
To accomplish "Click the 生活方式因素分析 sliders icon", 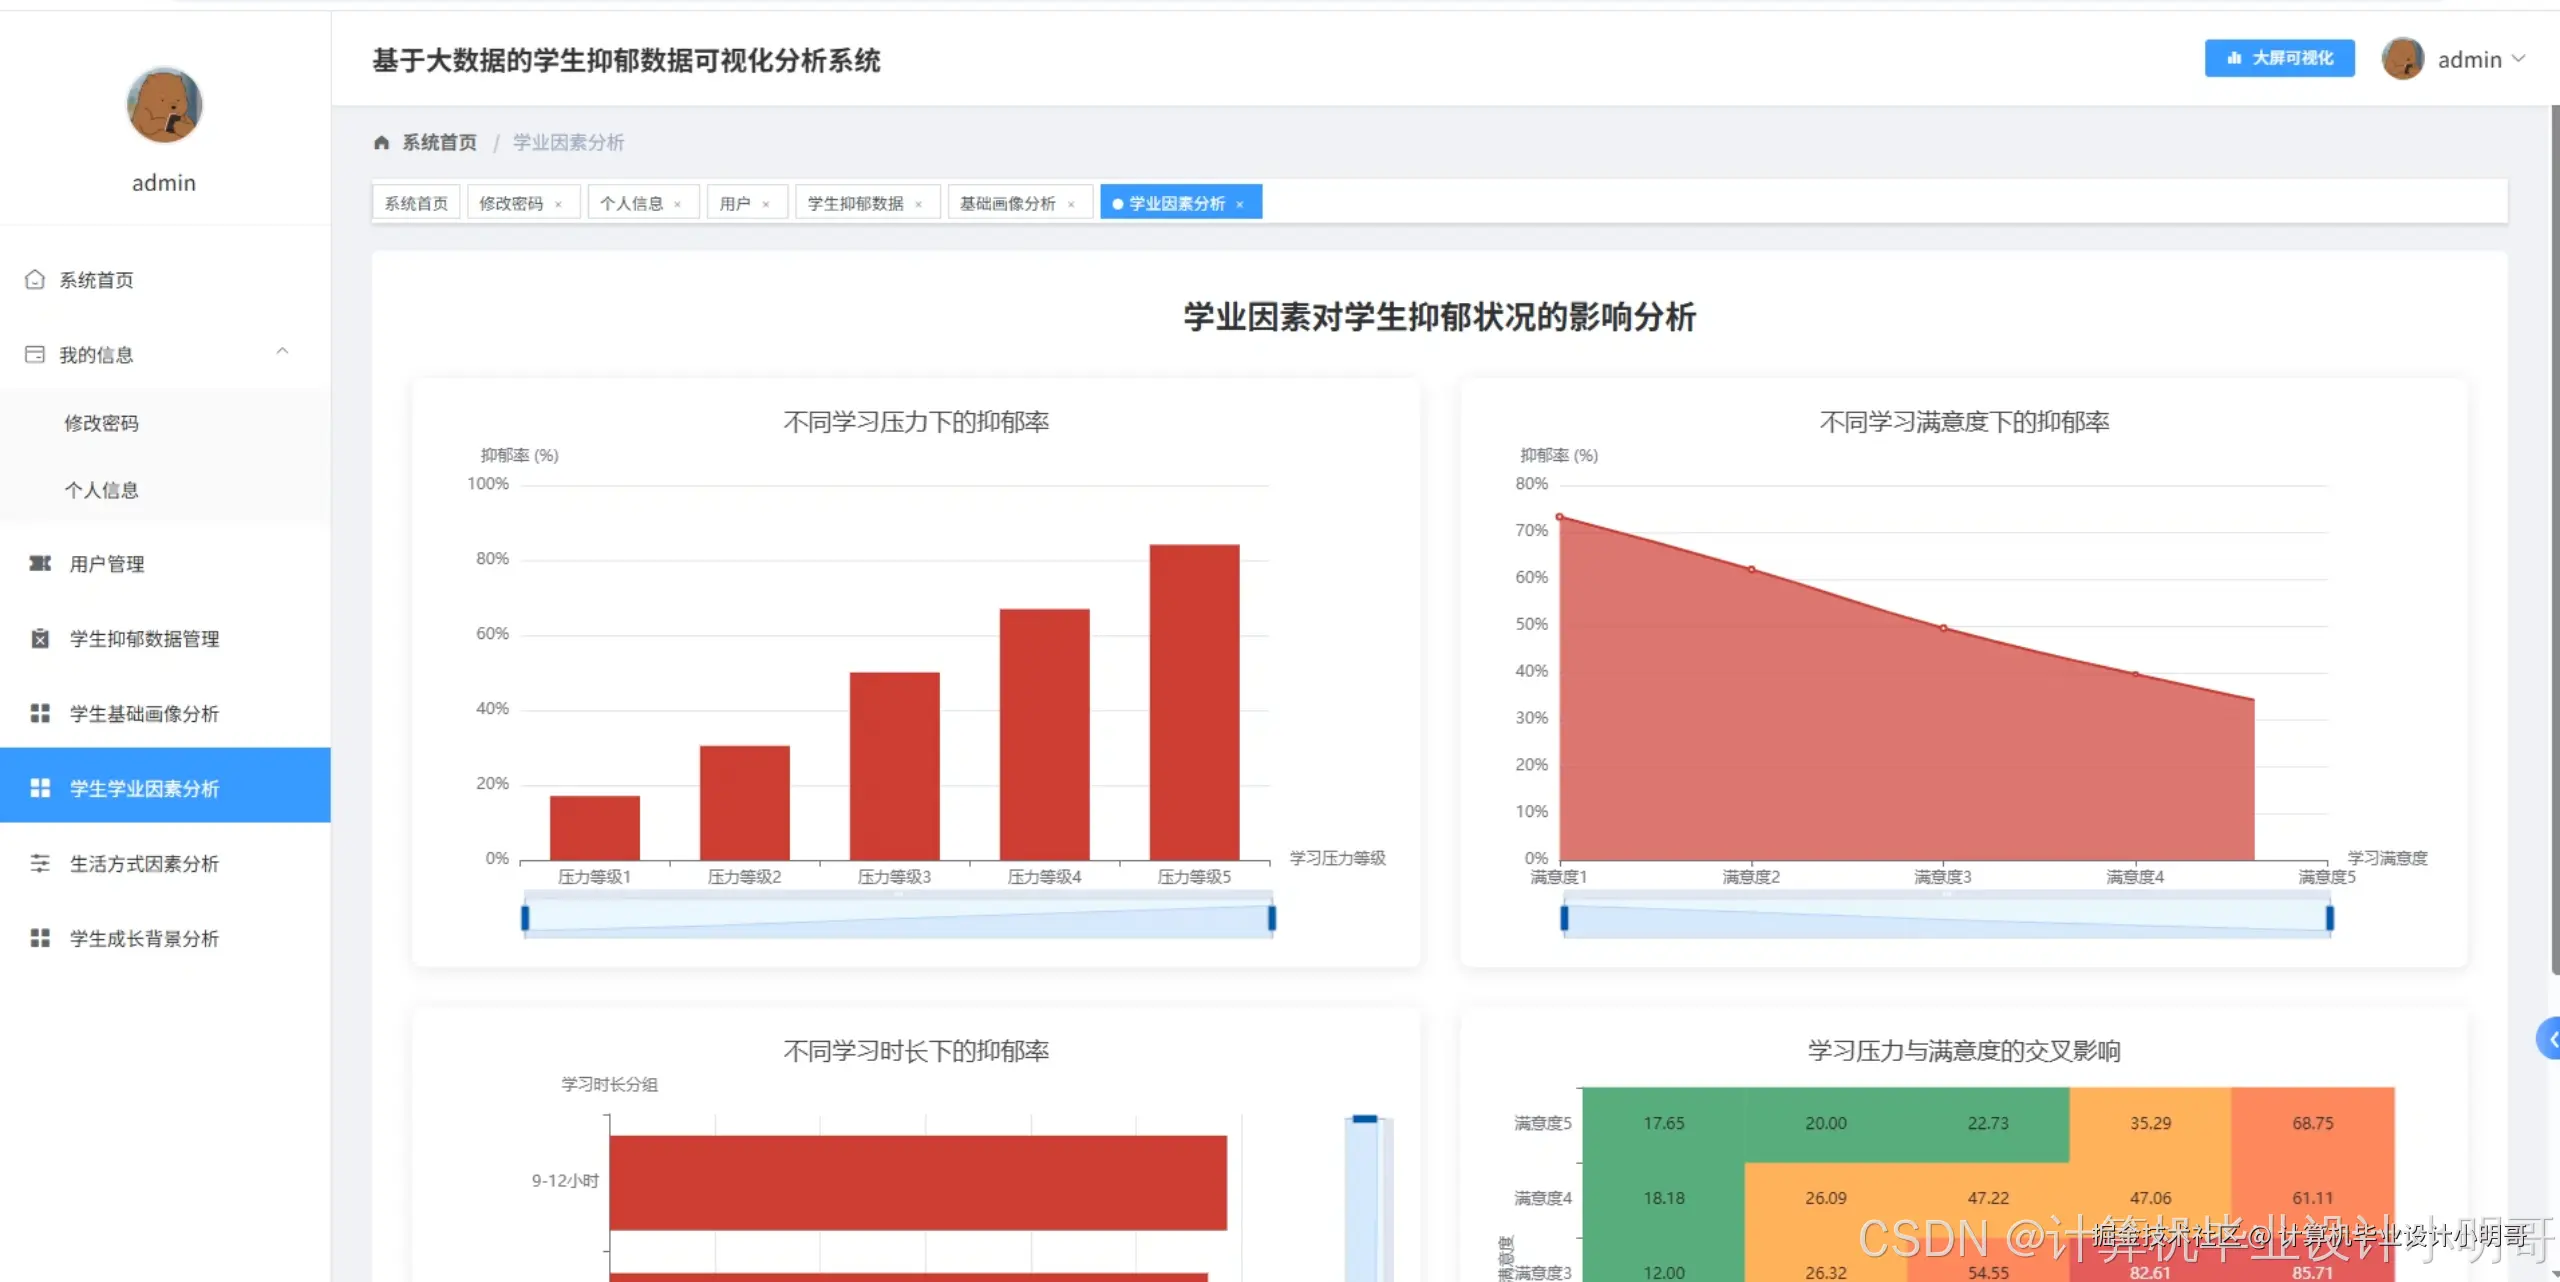I will [x=40, y=864].
